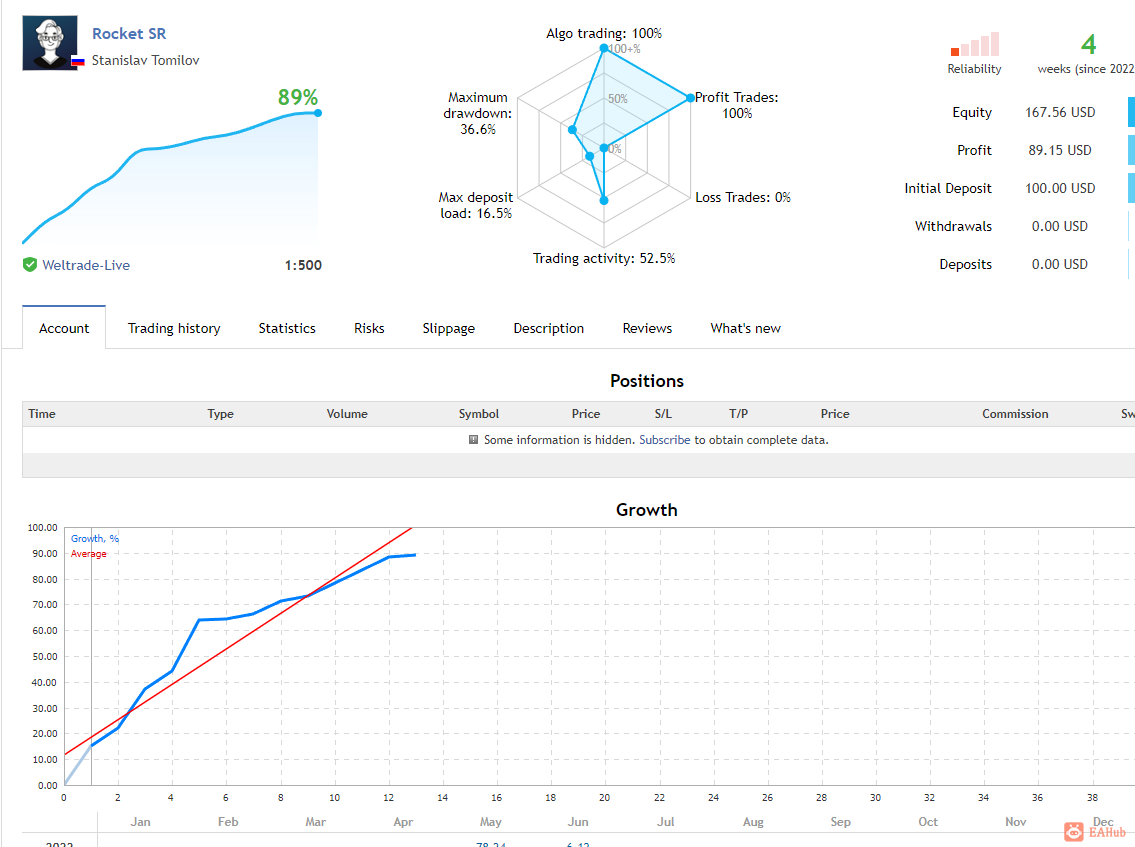The image size is (1135, 847).
Task: Click the Growth, % legend entry
Action: coord(95,539)
